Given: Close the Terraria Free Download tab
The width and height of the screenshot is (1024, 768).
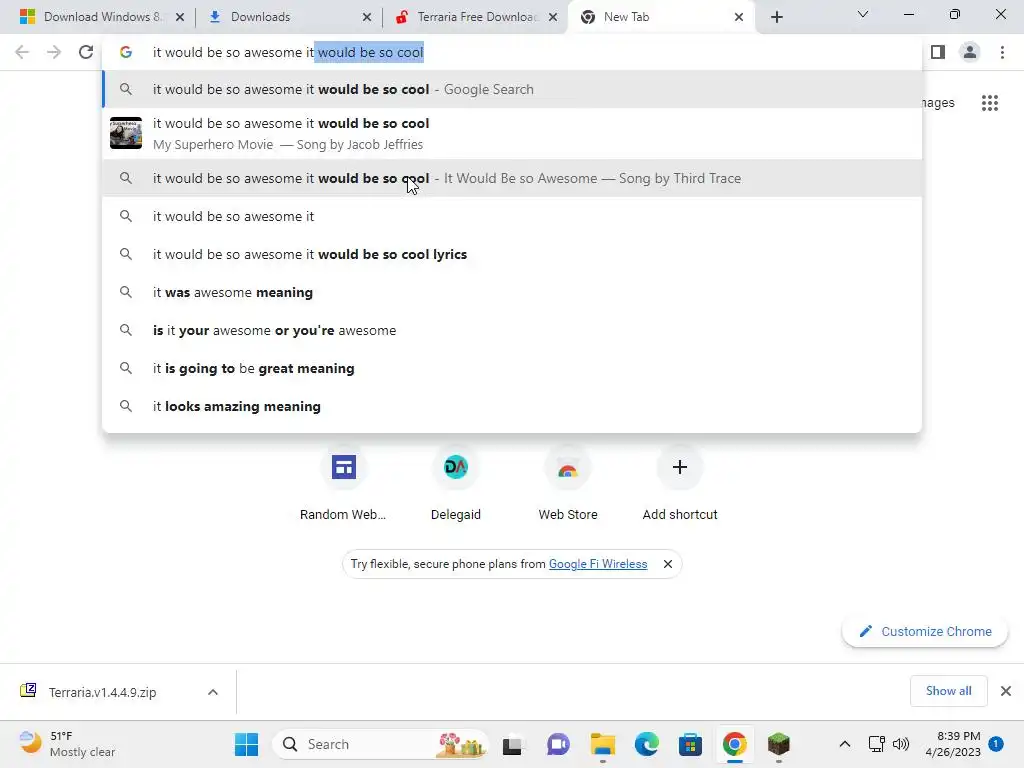Looking at the screenshot, I should 553,17.
